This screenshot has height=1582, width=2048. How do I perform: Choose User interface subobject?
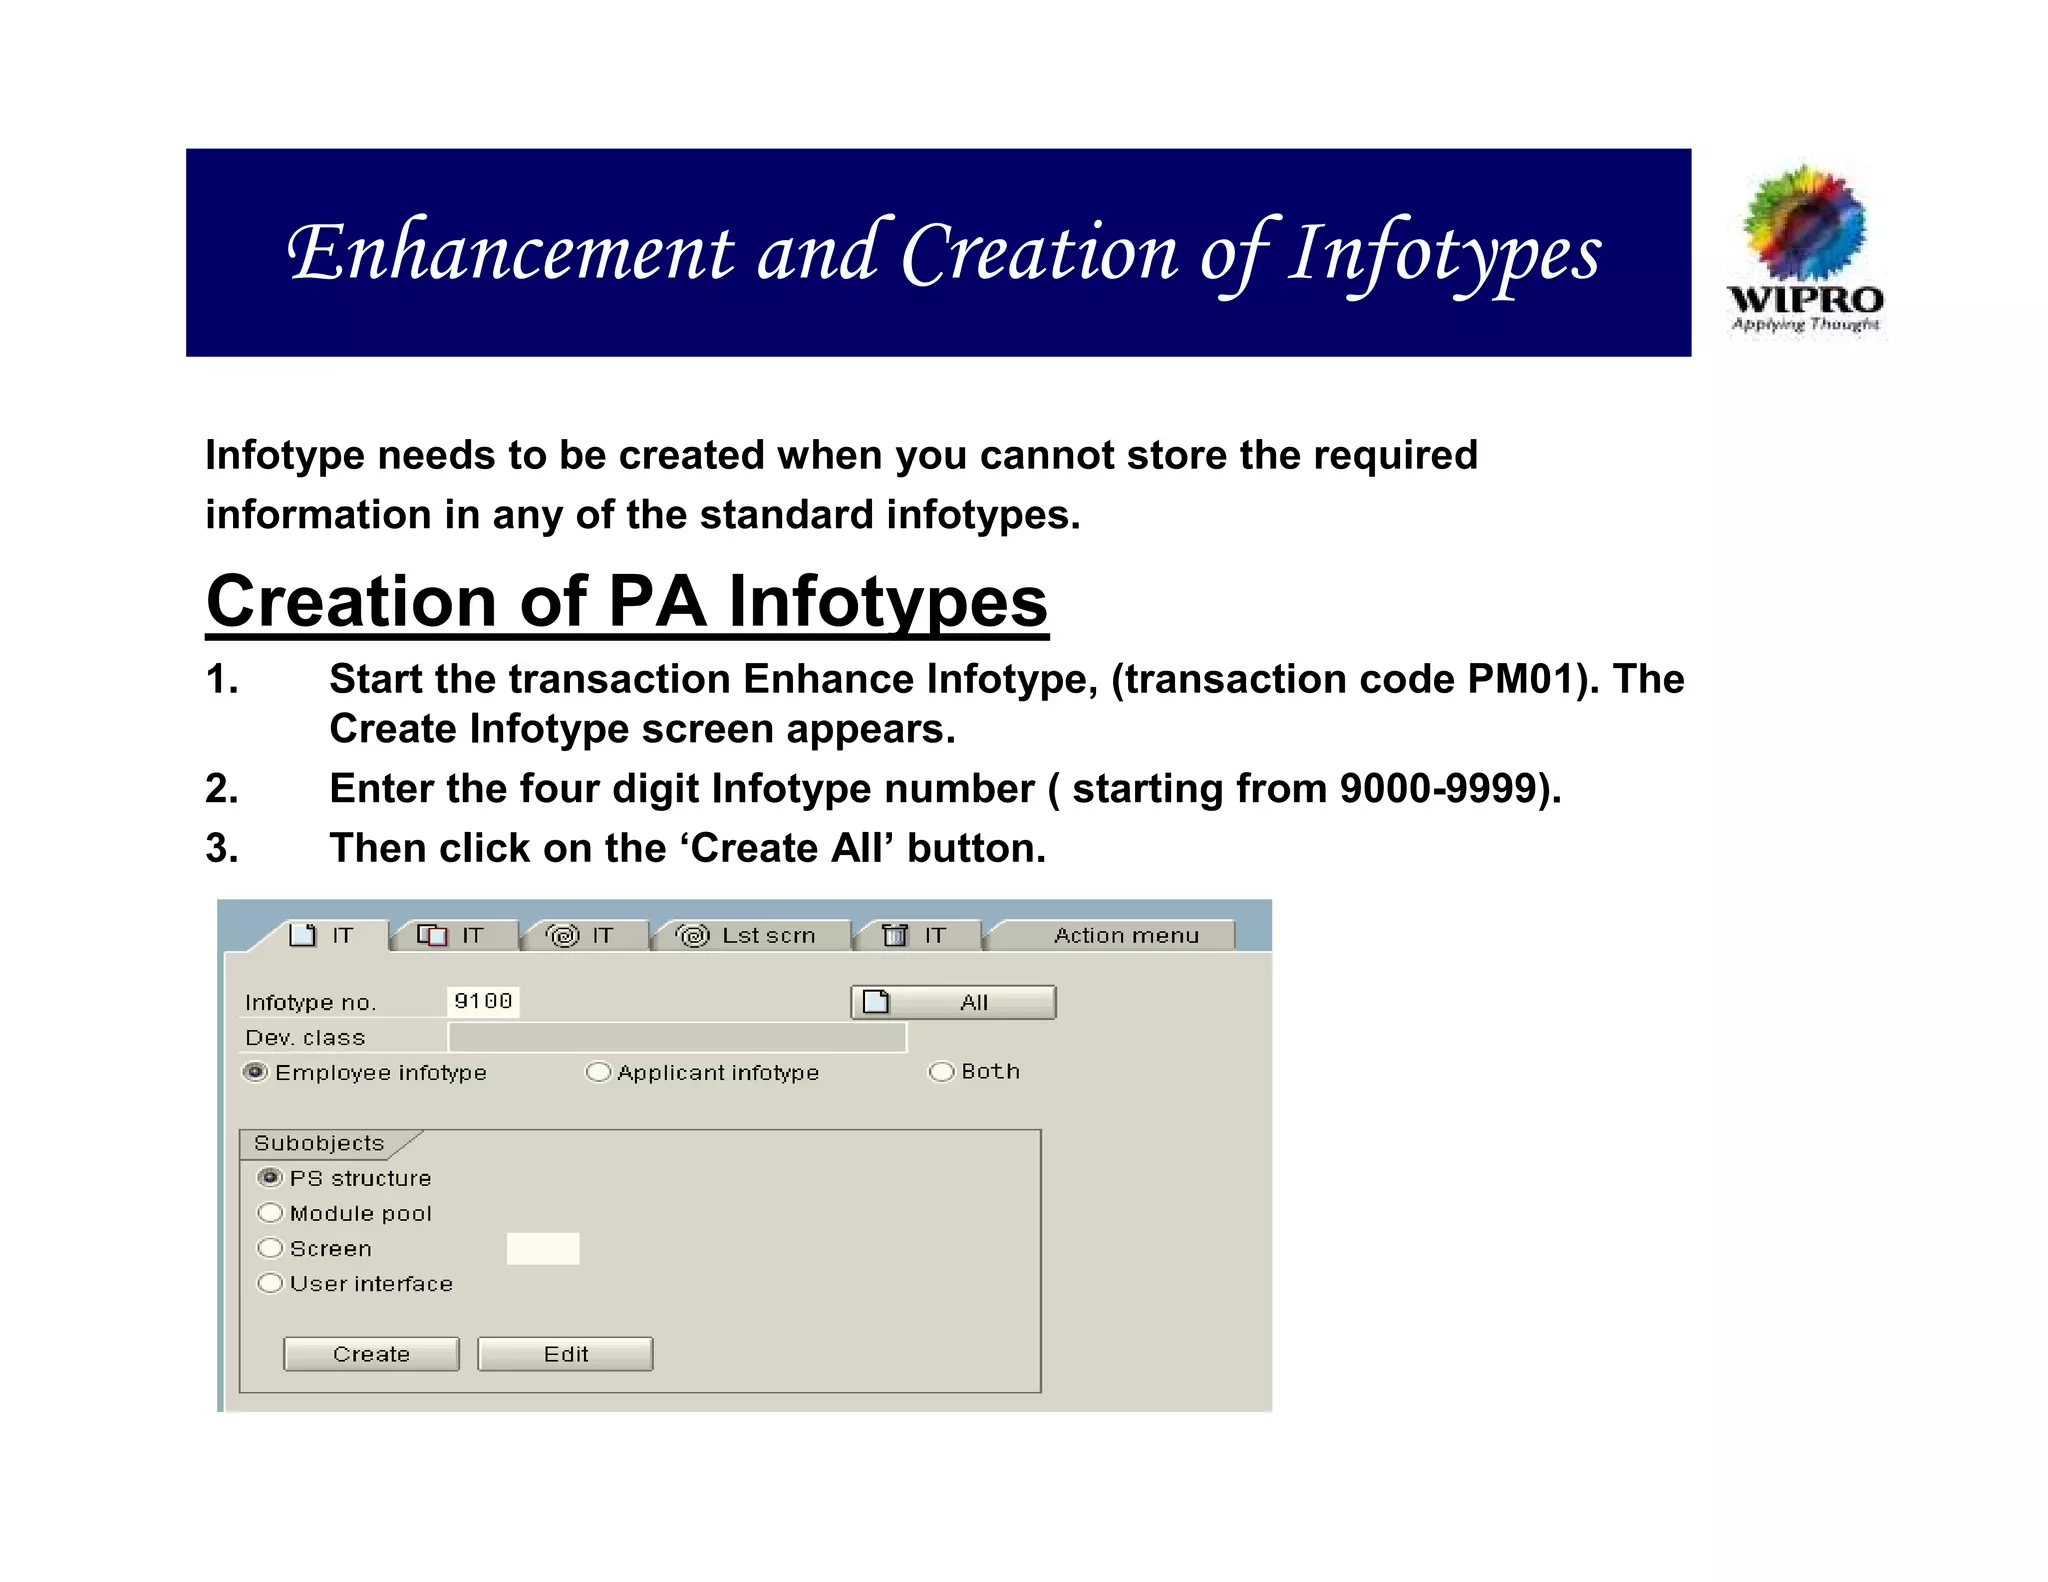point(270,1283)
